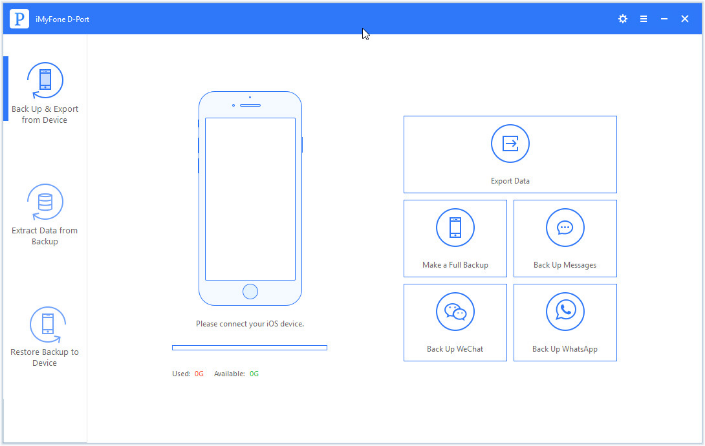The width and height of the screenshot is (705, 446).
Task: Minimize the D-Port window
Action: click(664, 19)
